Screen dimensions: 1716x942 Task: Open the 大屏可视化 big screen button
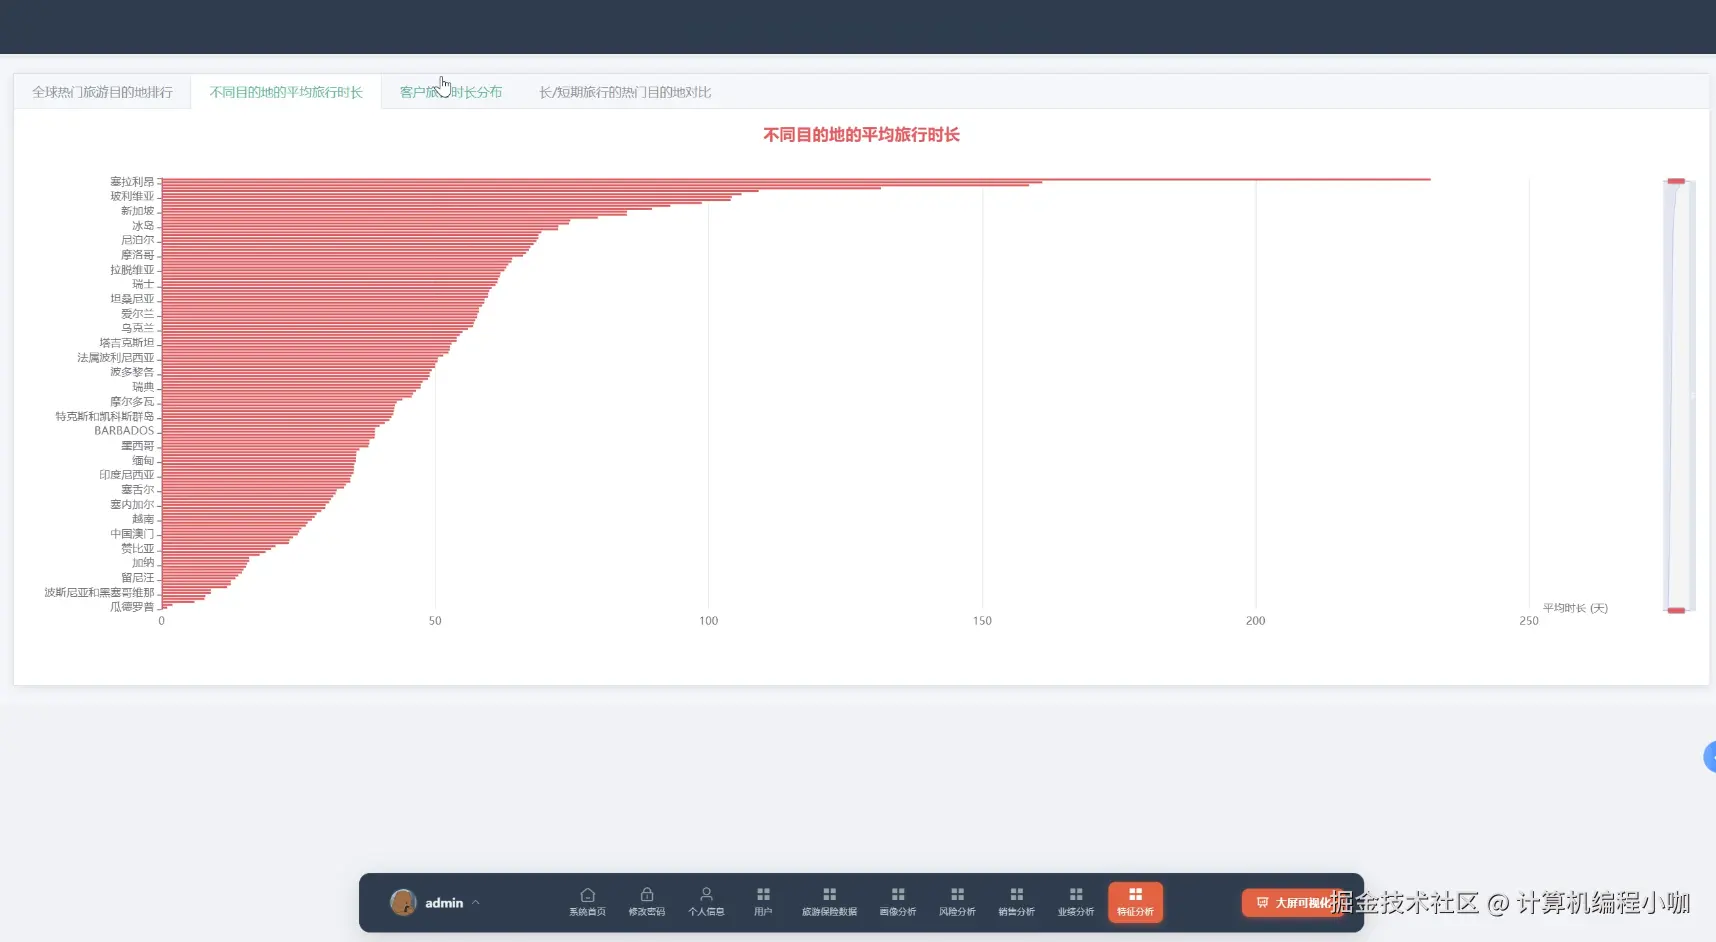[1293, 902]
